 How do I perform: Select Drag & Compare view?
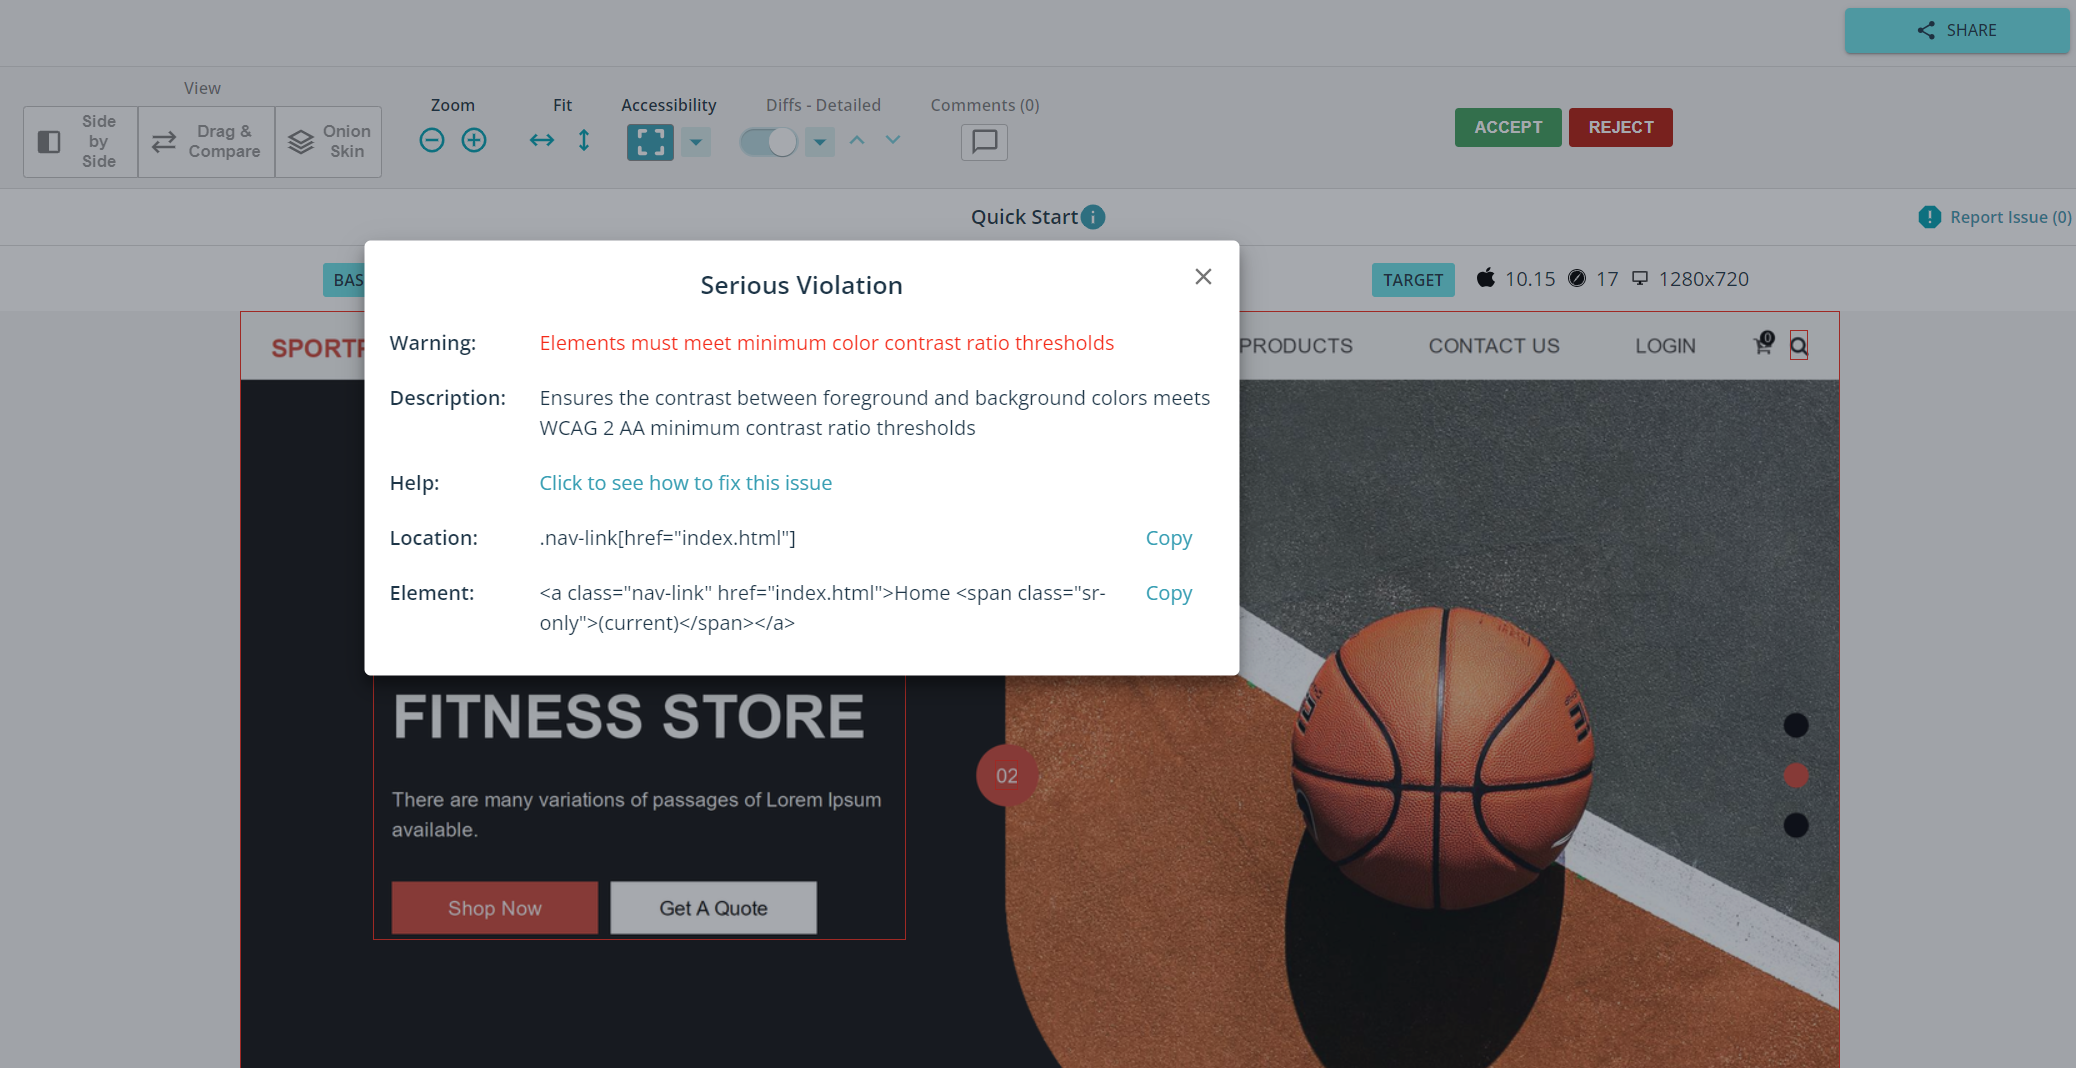coord(207,142)
